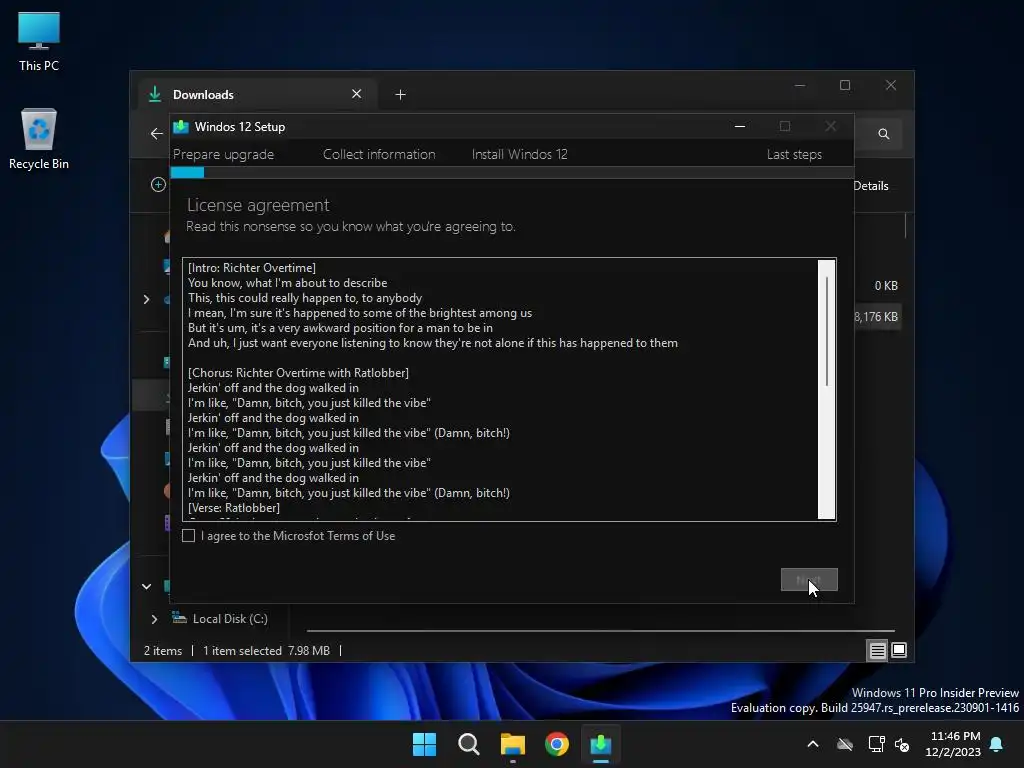Close the Downloads tab in File Explorer
This screenshot has width=1024, height=768.
[357, 94]
